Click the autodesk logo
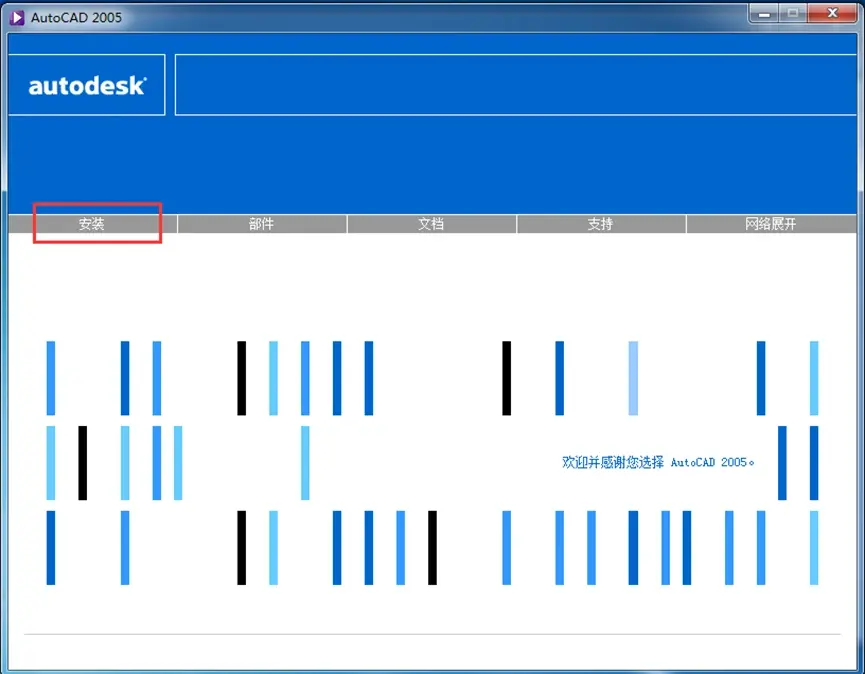Screen dimensions: 865x674 pos(87,85)
